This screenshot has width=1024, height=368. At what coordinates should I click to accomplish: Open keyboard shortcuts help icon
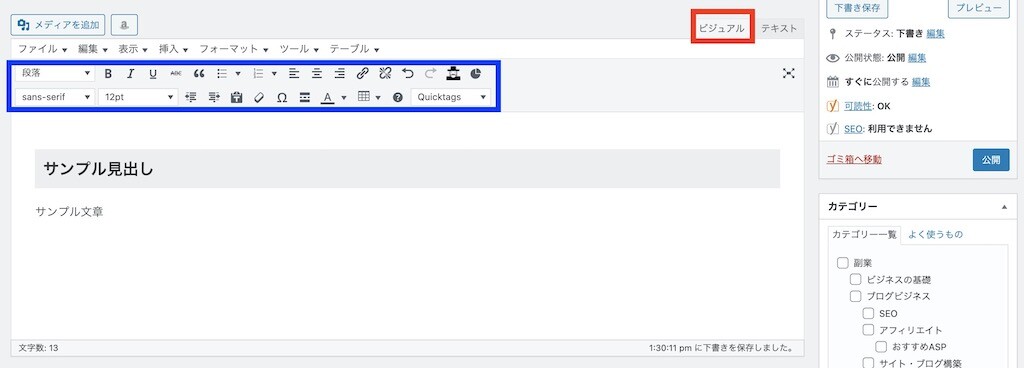[398, 97]
